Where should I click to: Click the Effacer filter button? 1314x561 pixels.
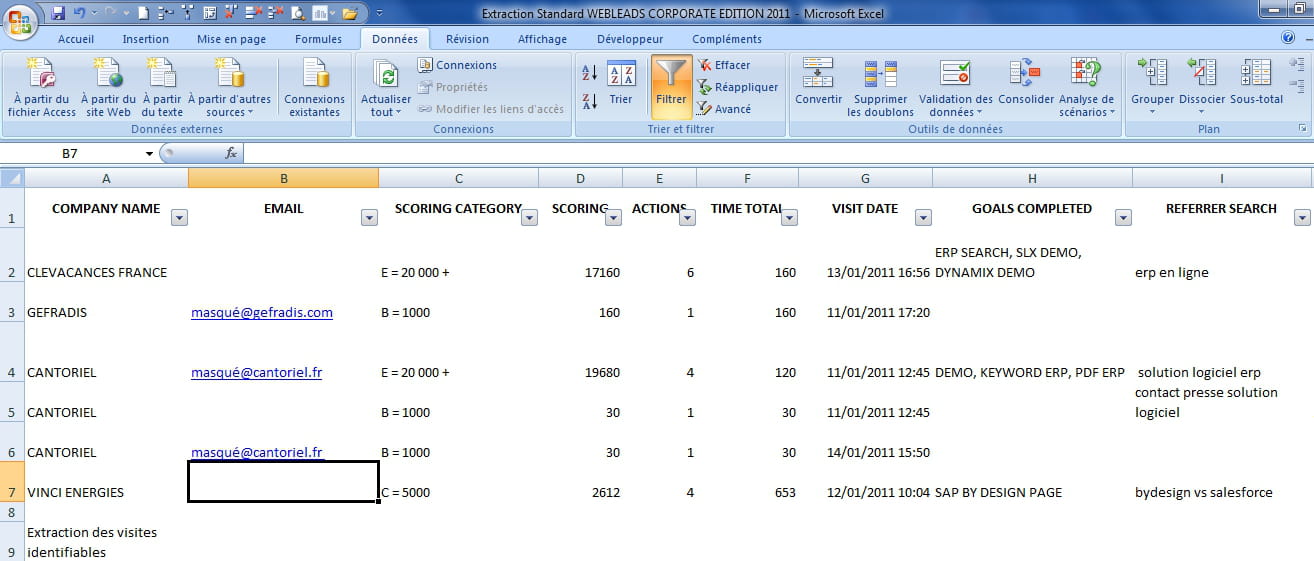731,65
